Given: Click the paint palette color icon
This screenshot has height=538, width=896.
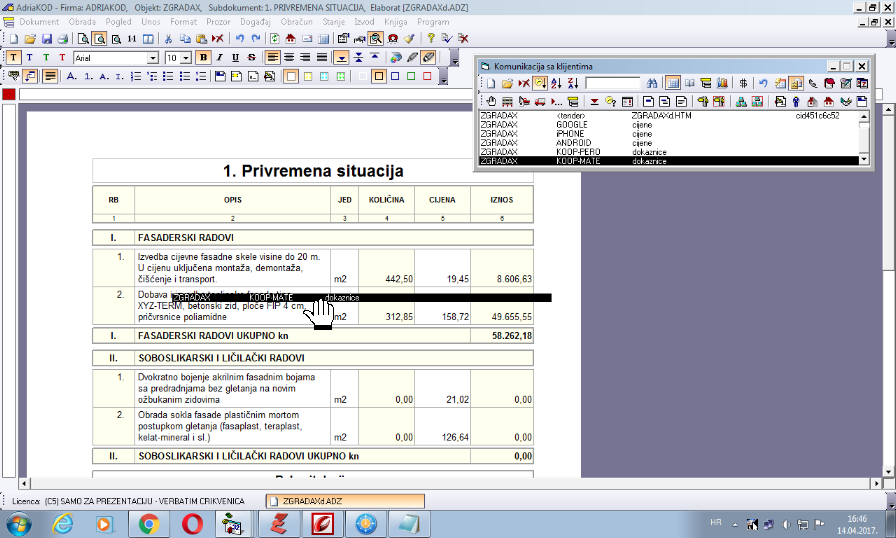Looking at the screenshot, I should (395, 58).
